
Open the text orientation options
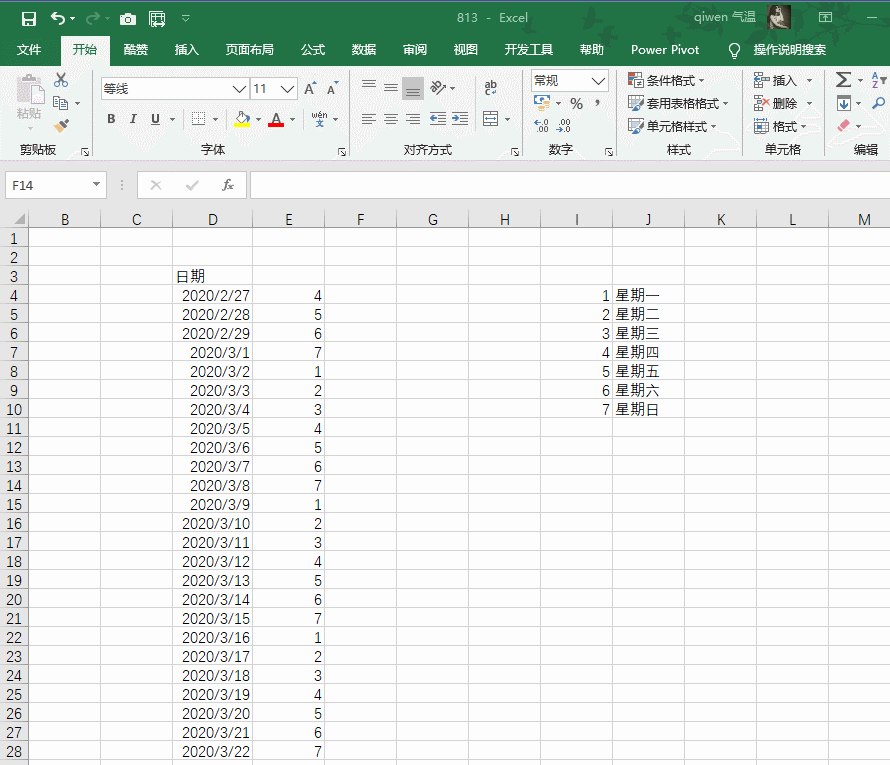[x=443, y=88]
